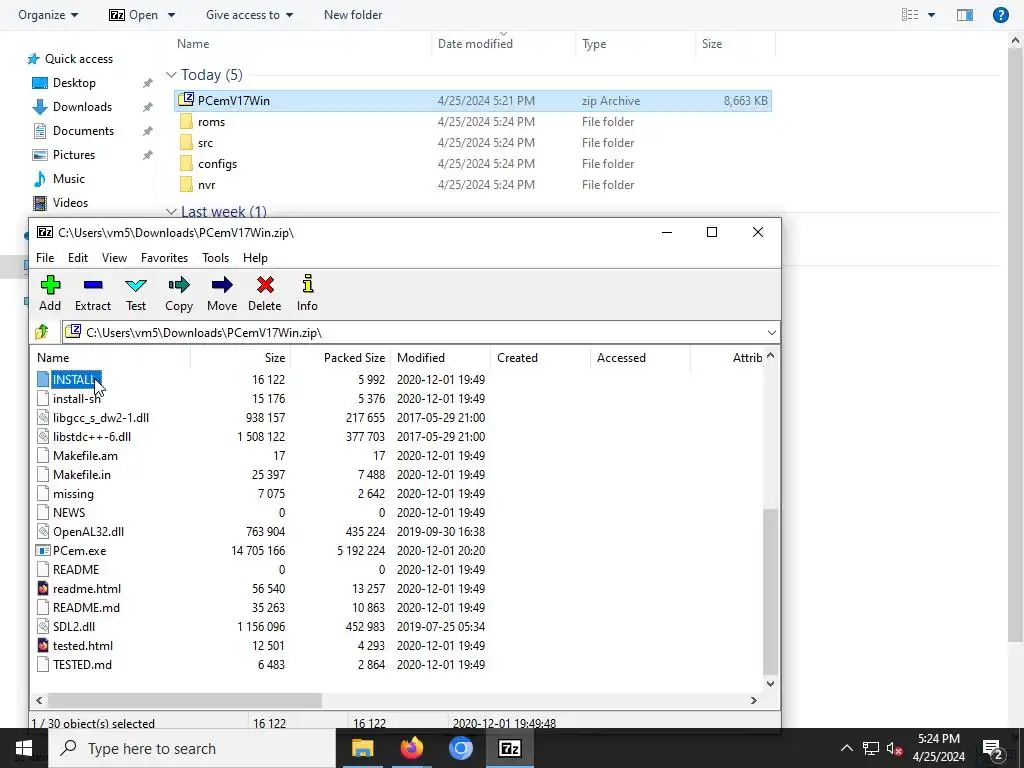Screen dimensions: 1024x768
Task: Select libstdc++-6.dll file
Action: (91, 436)
